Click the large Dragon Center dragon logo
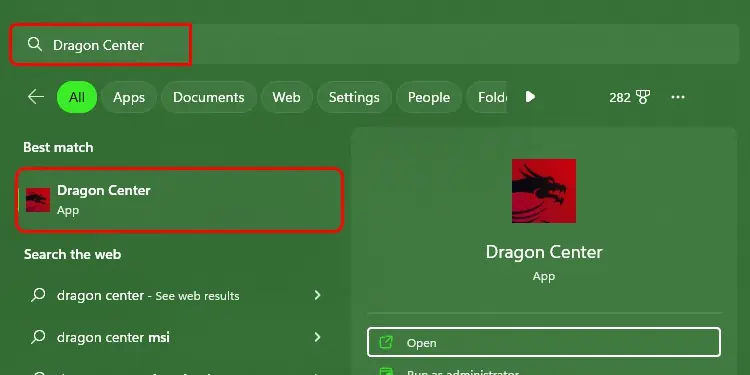Image resolution: width=750 pixels, height=375 pixels. (544, 191)
